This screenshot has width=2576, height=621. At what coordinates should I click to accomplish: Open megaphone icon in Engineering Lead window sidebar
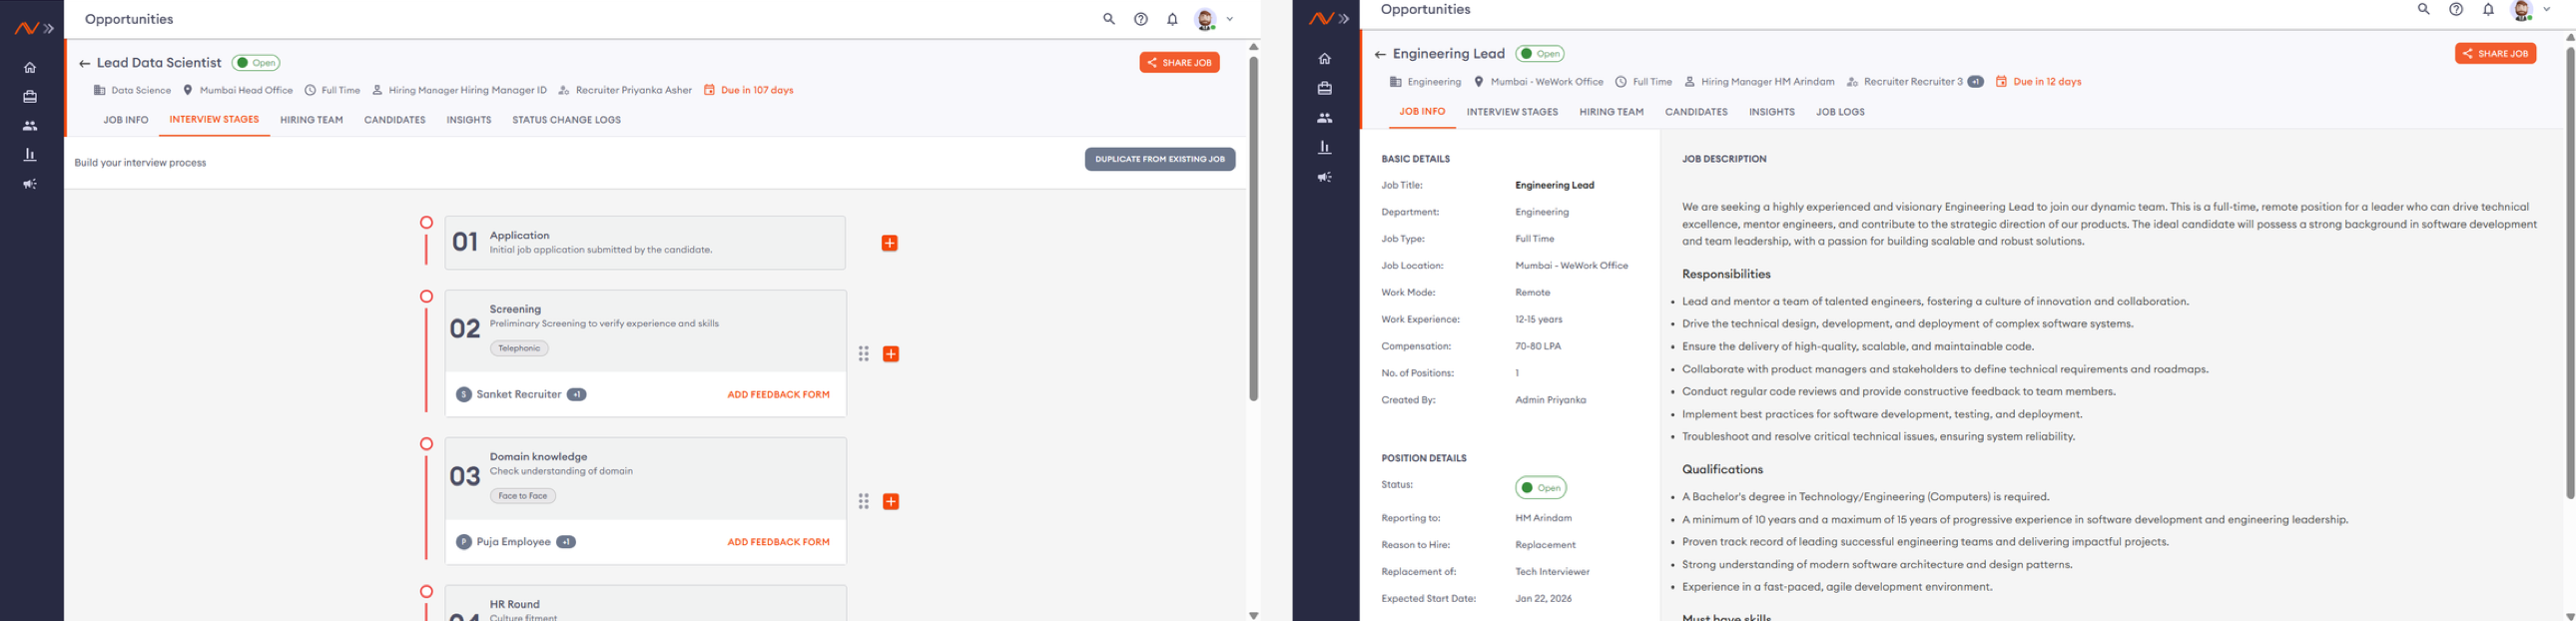[1325, 177]
